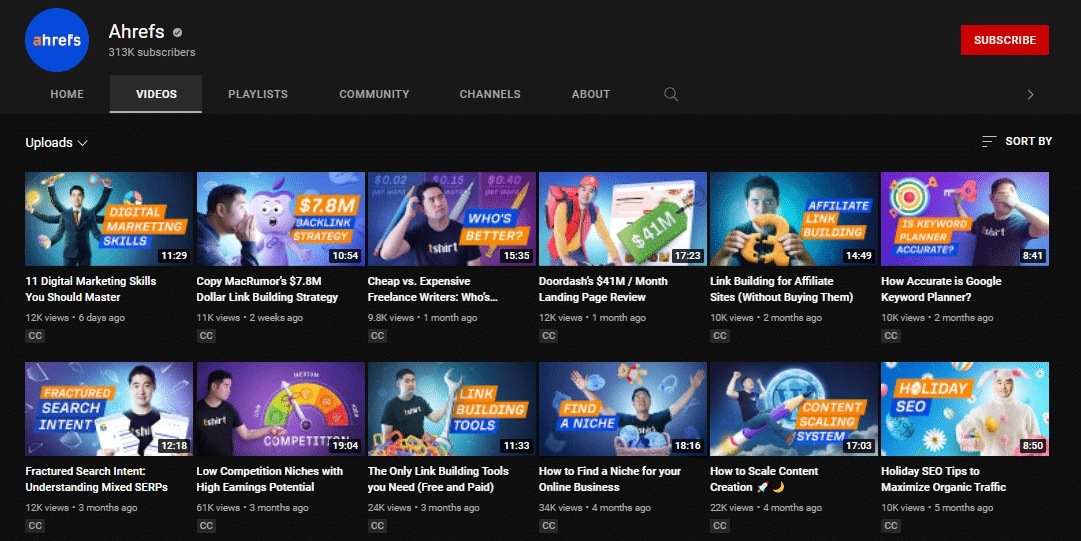Click CC badge under How to Find a Niche
Image resolution: width=1081 pixels, height=541 pixels.
click(549, 526)
